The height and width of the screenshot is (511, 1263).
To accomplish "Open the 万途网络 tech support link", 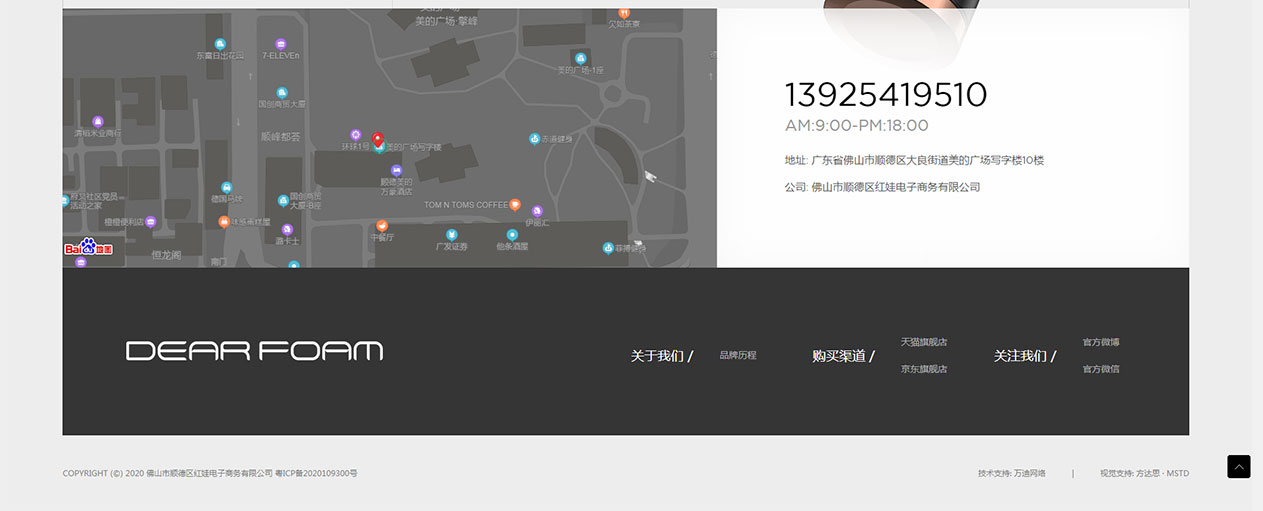I will point(1030,473).
